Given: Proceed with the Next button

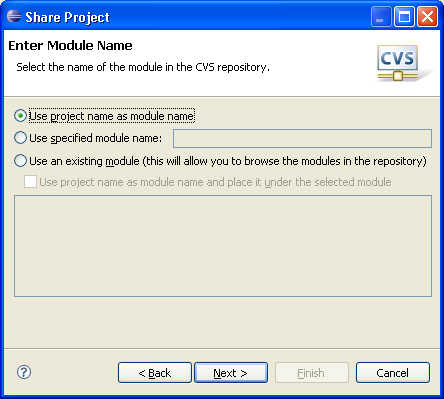Looking at the screenshot, I should click(x=231, y=373).
